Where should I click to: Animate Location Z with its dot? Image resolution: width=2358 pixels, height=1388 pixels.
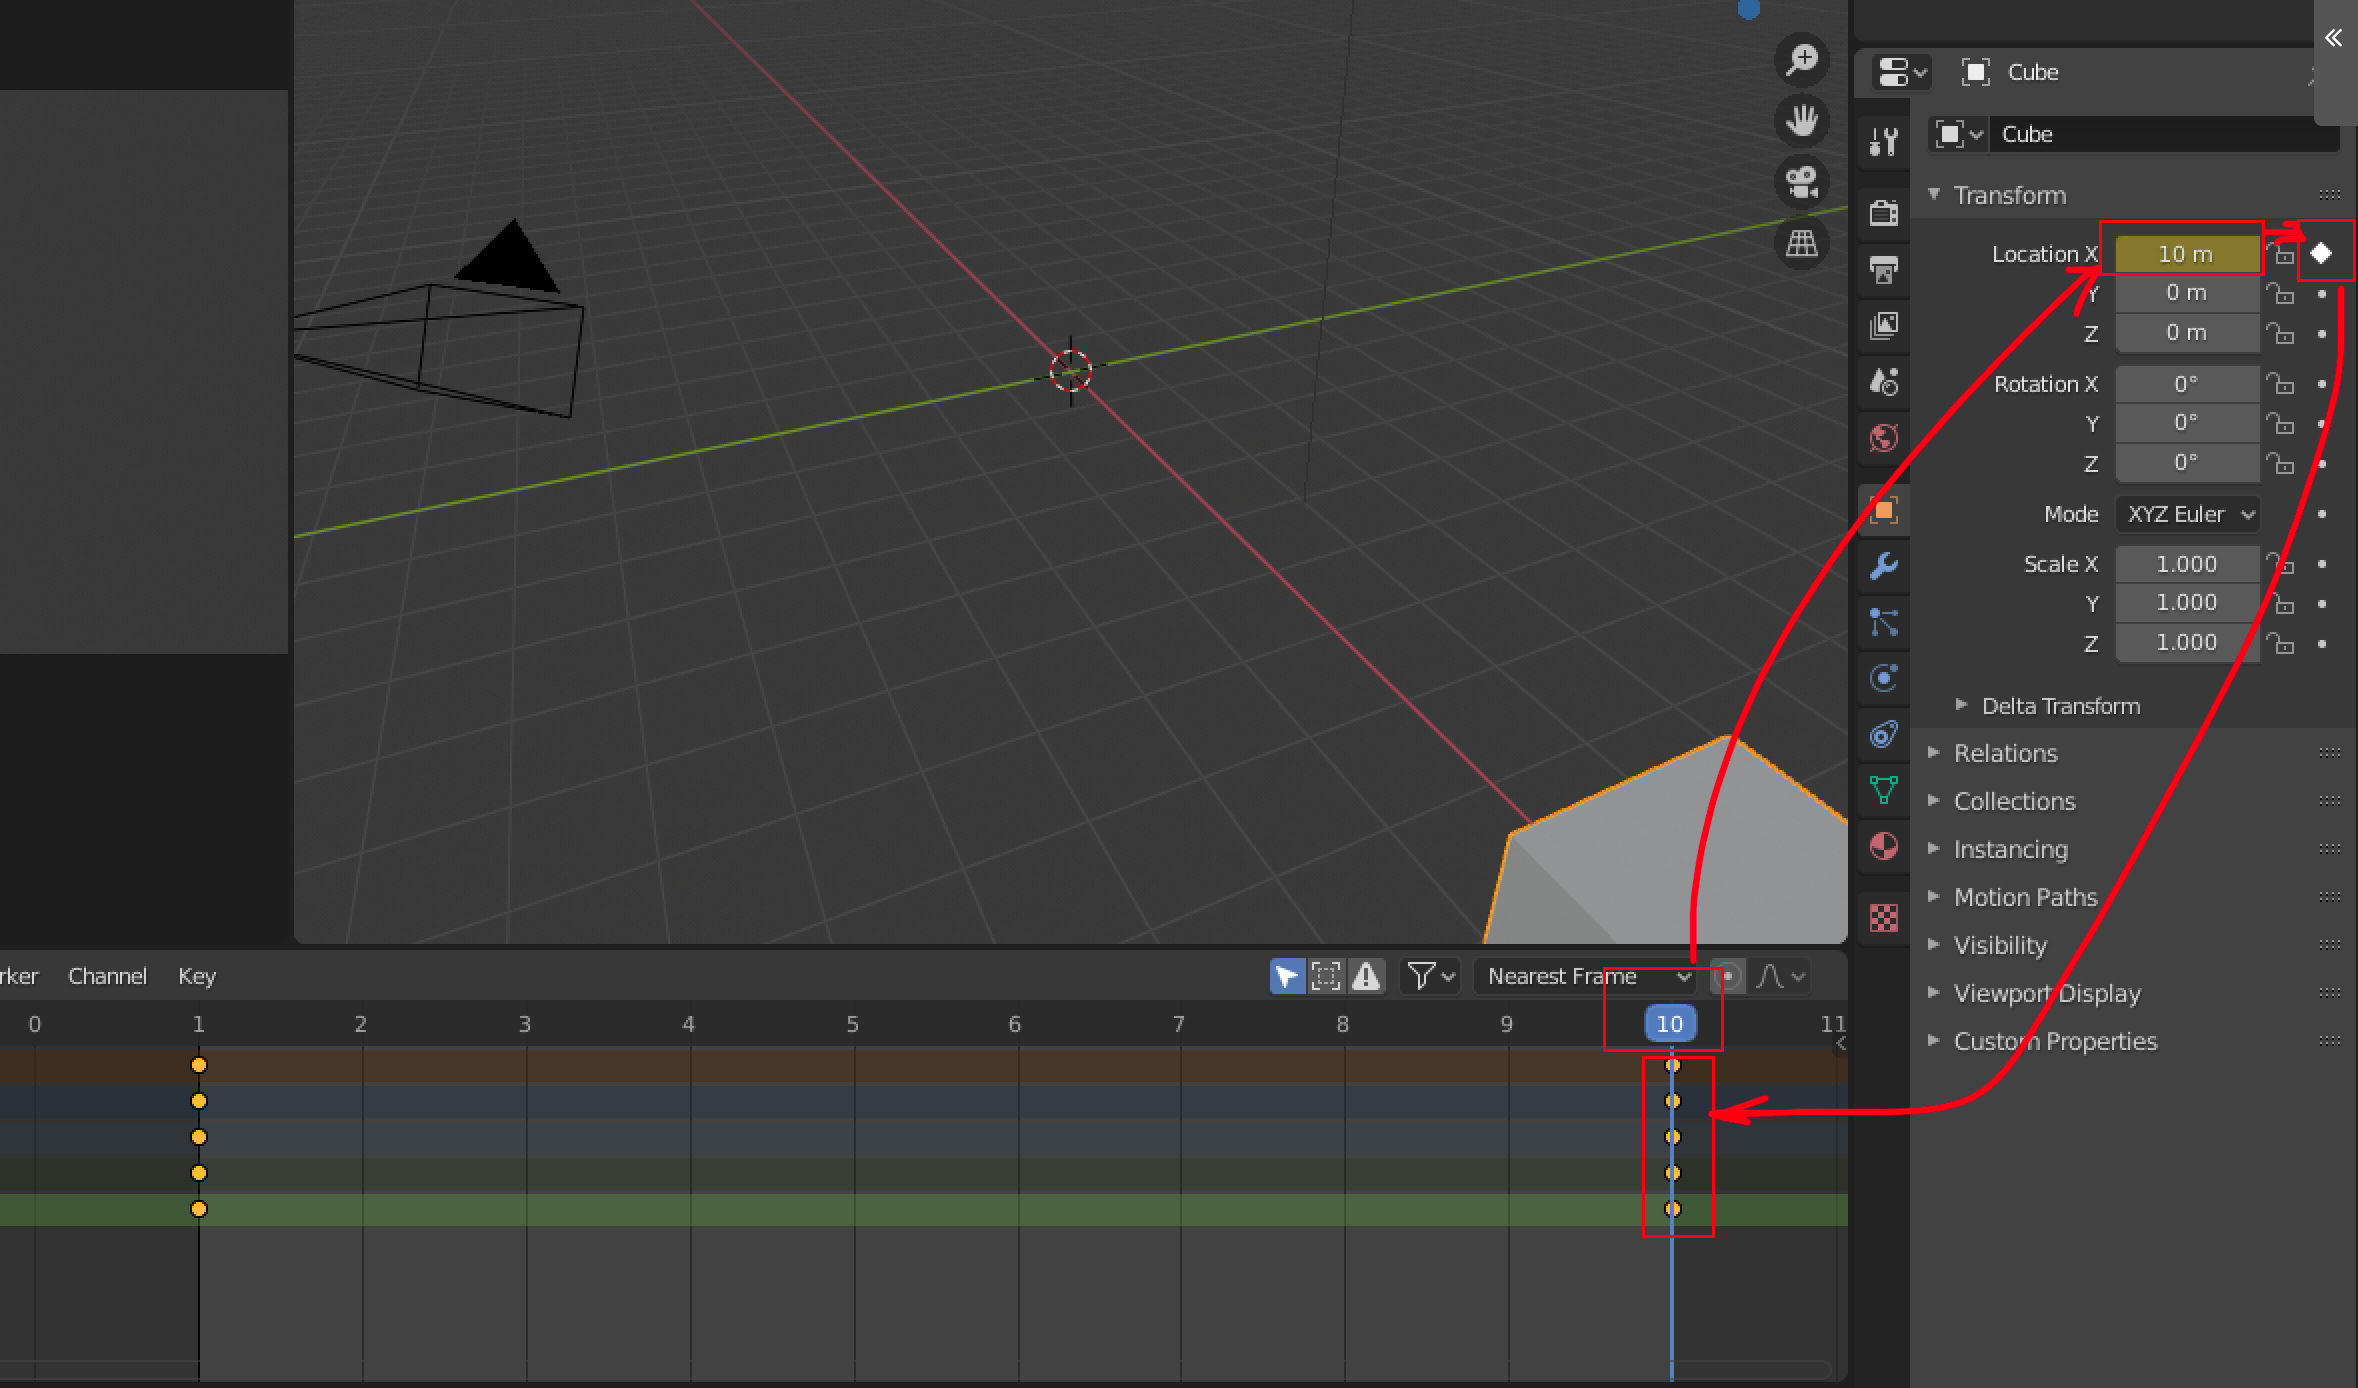2322,333
